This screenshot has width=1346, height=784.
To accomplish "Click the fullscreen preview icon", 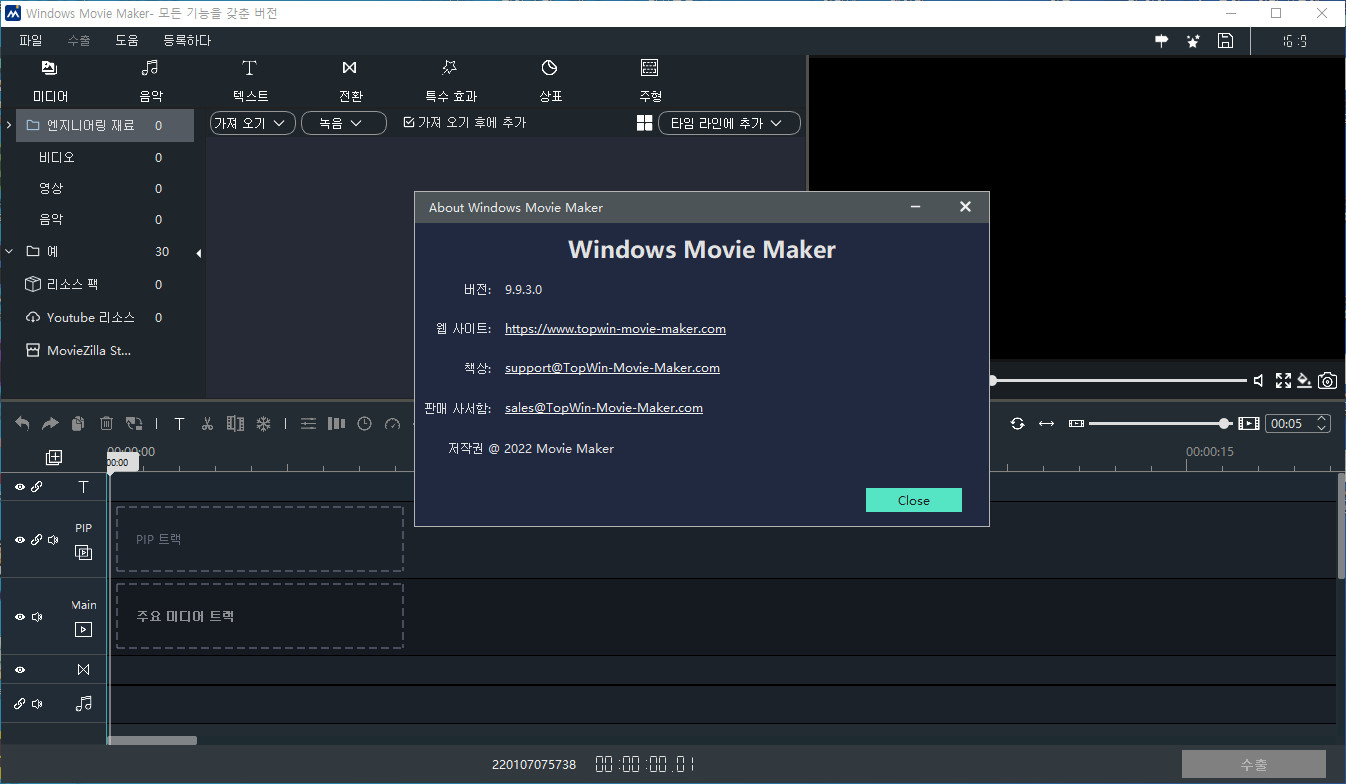I will [1283, 380].
